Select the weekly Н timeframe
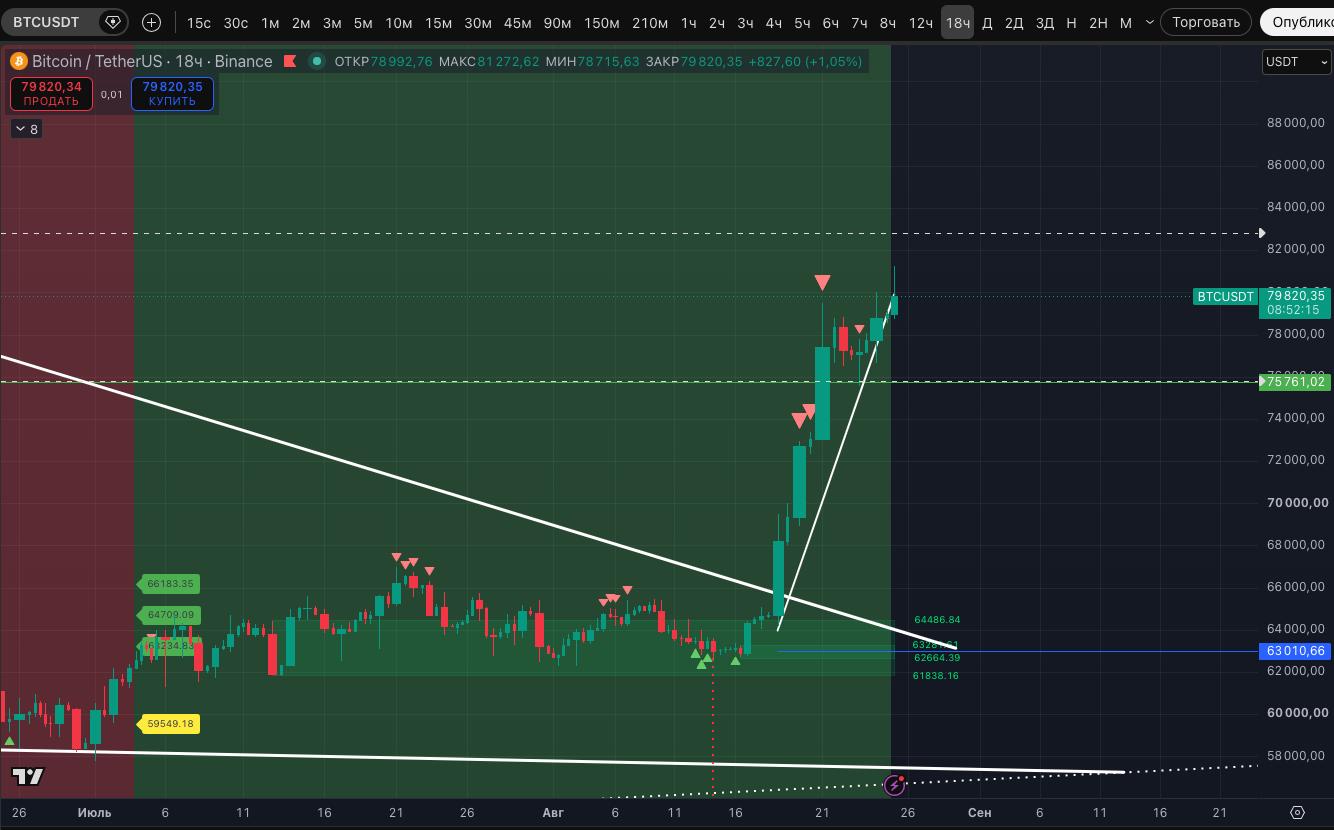Viewport: 1334px width, 830px height. [x=1071, y=22]
